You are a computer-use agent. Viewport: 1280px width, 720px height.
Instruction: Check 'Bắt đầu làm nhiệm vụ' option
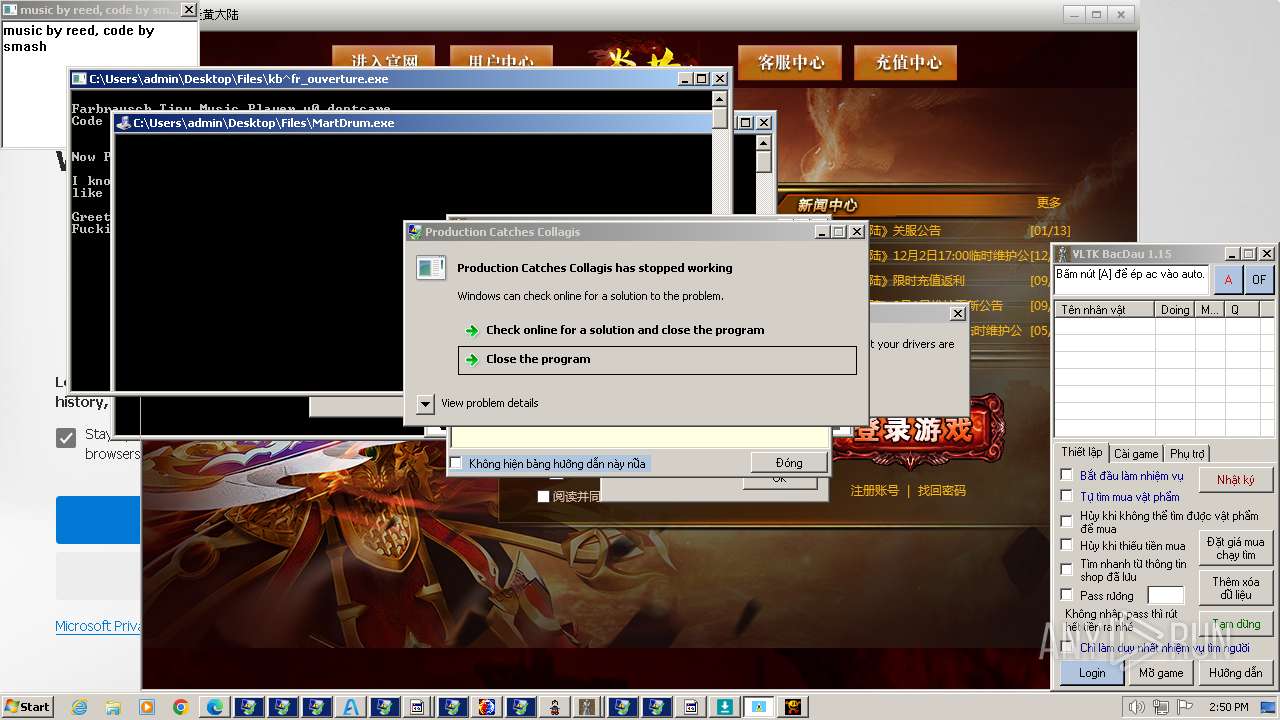point(1066,475)
